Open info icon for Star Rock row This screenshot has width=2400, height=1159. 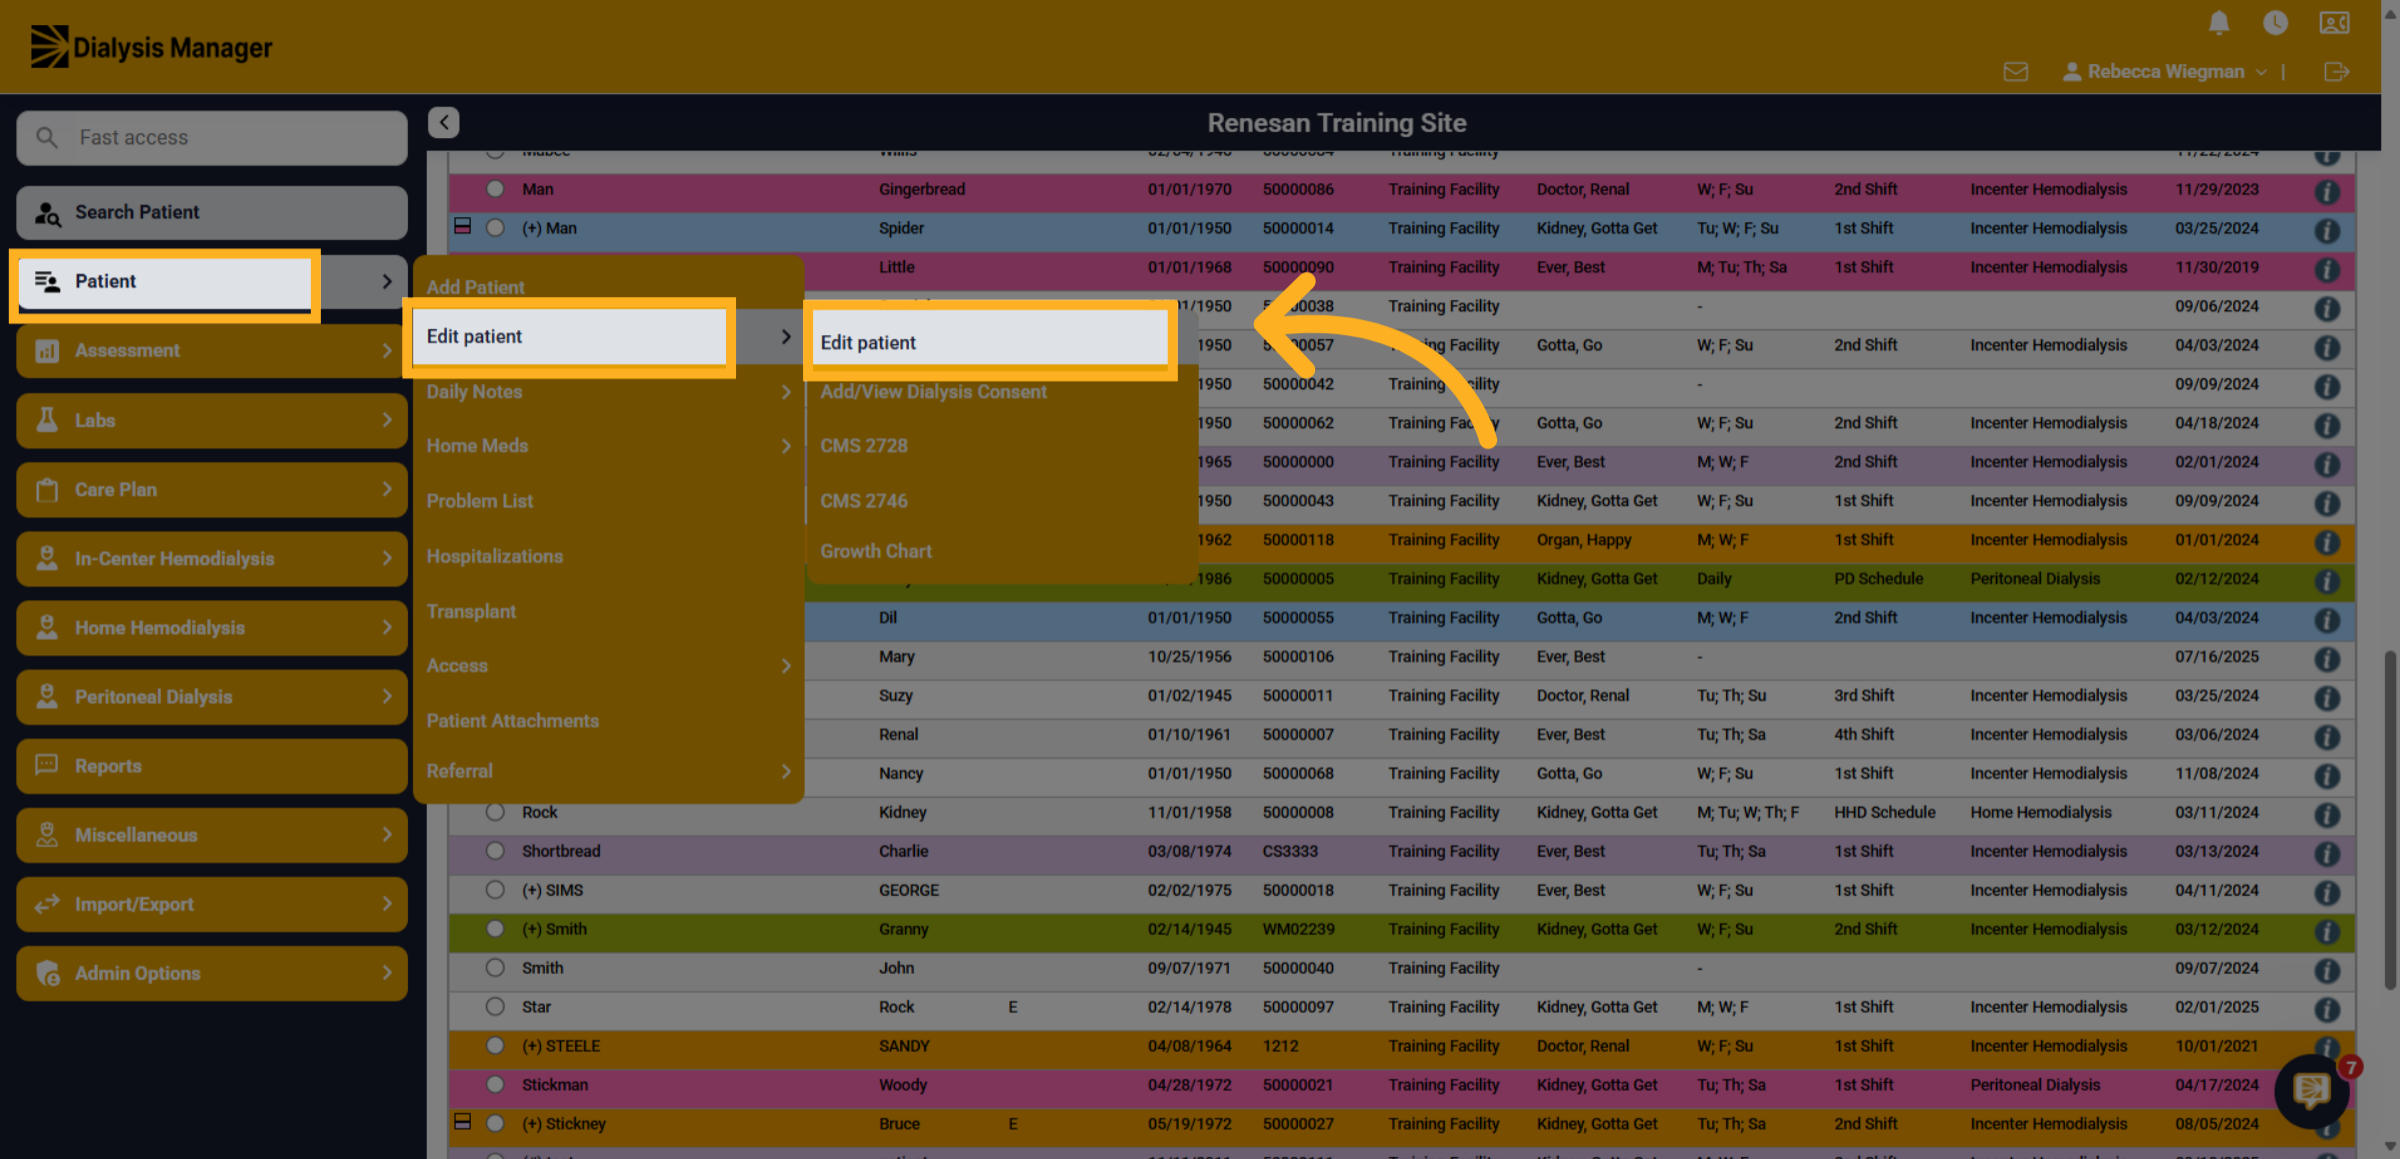coord(2327,1009)
